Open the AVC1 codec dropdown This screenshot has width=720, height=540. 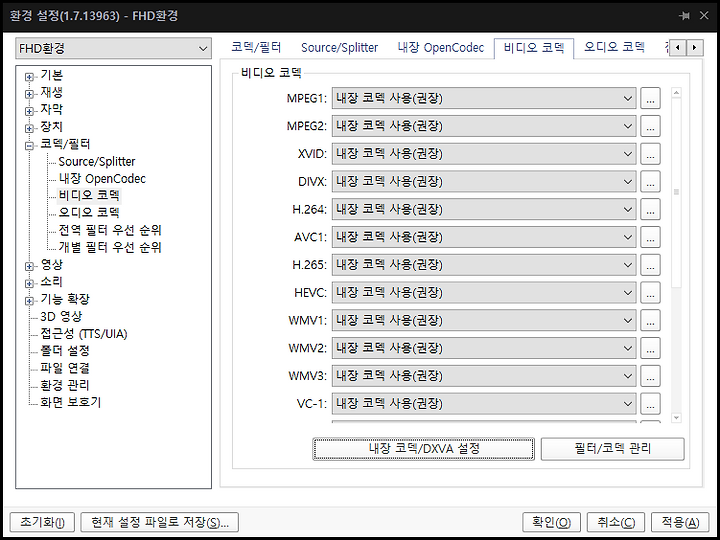point(484,237)
